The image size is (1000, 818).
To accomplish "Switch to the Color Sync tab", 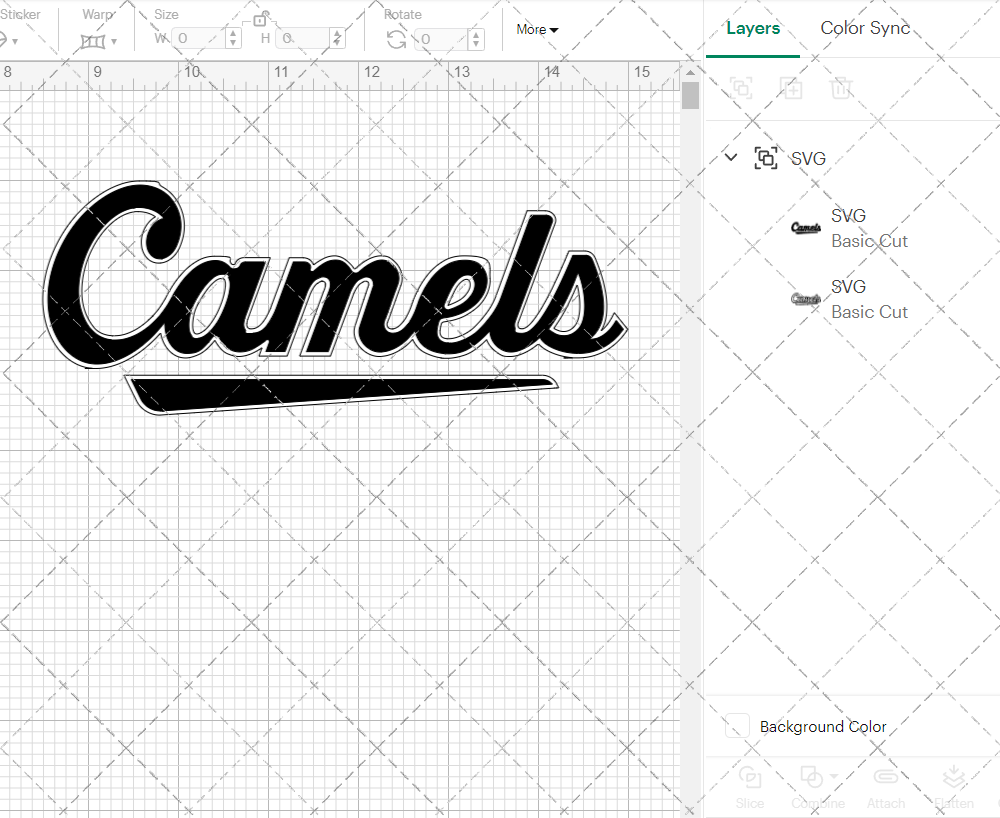I will click(865, 28).
